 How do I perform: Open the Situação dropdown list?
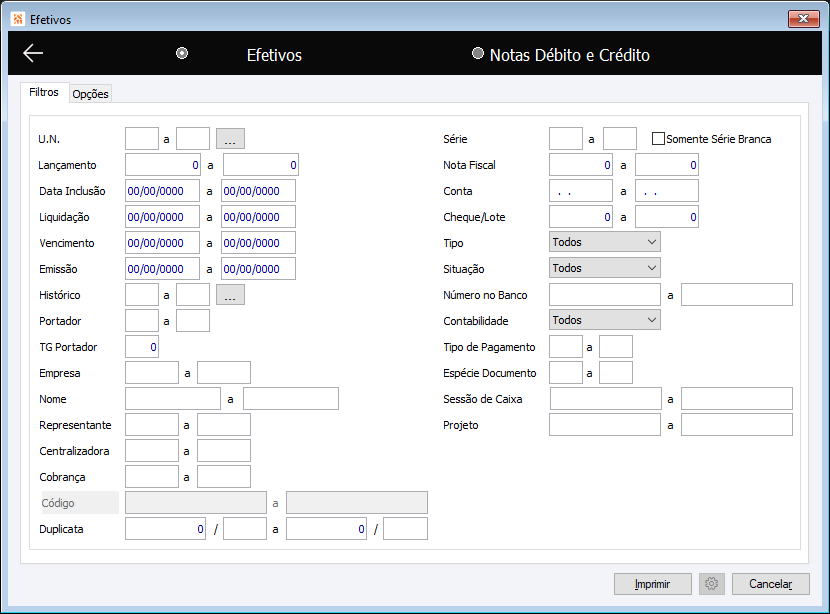click(x=605, y=268)
